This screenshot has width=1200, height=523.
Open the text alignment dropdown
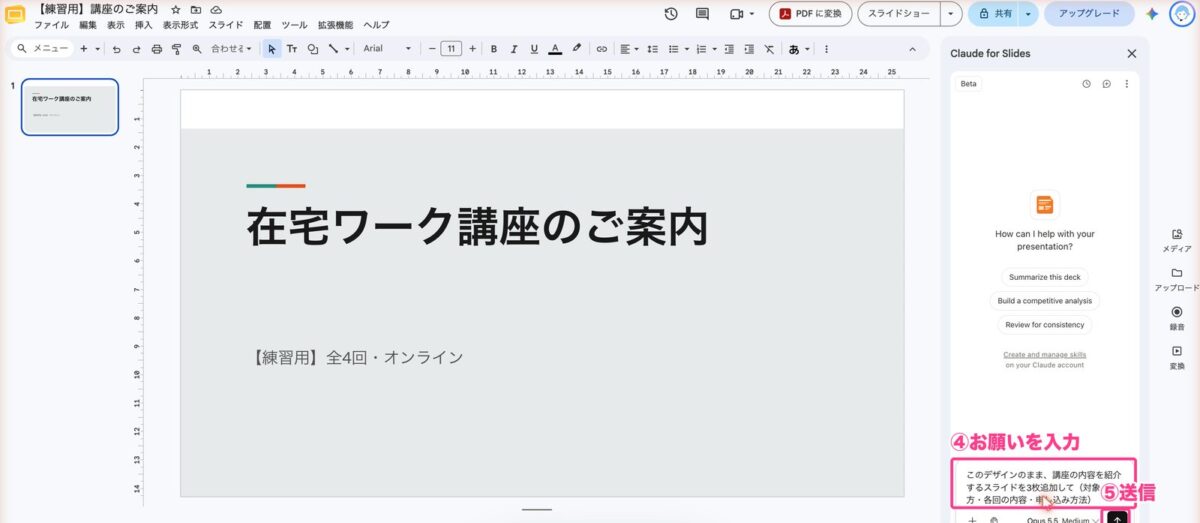(x=629, y=48)
